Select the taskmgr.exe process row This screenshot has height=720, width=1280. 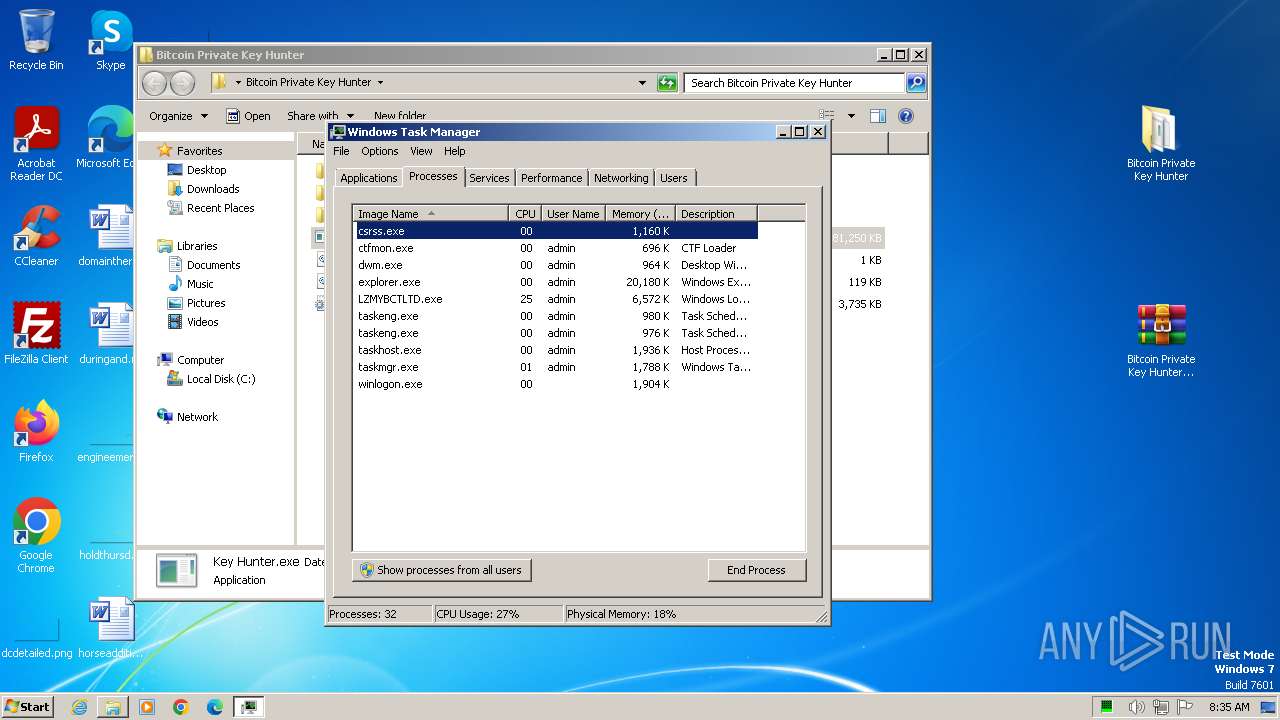tap(556, 367)
